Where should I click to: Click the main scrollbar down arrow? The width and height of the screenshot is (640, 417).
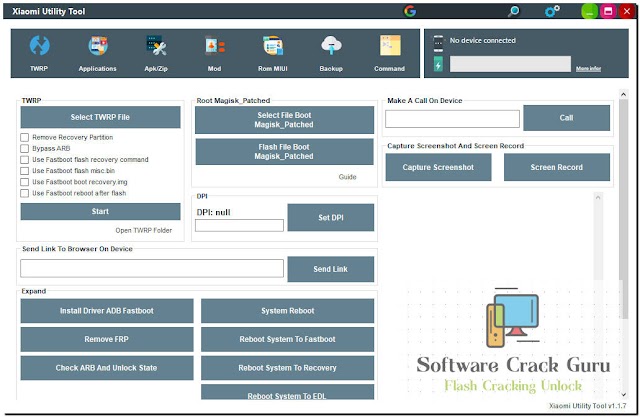click(x=623, y=395)
